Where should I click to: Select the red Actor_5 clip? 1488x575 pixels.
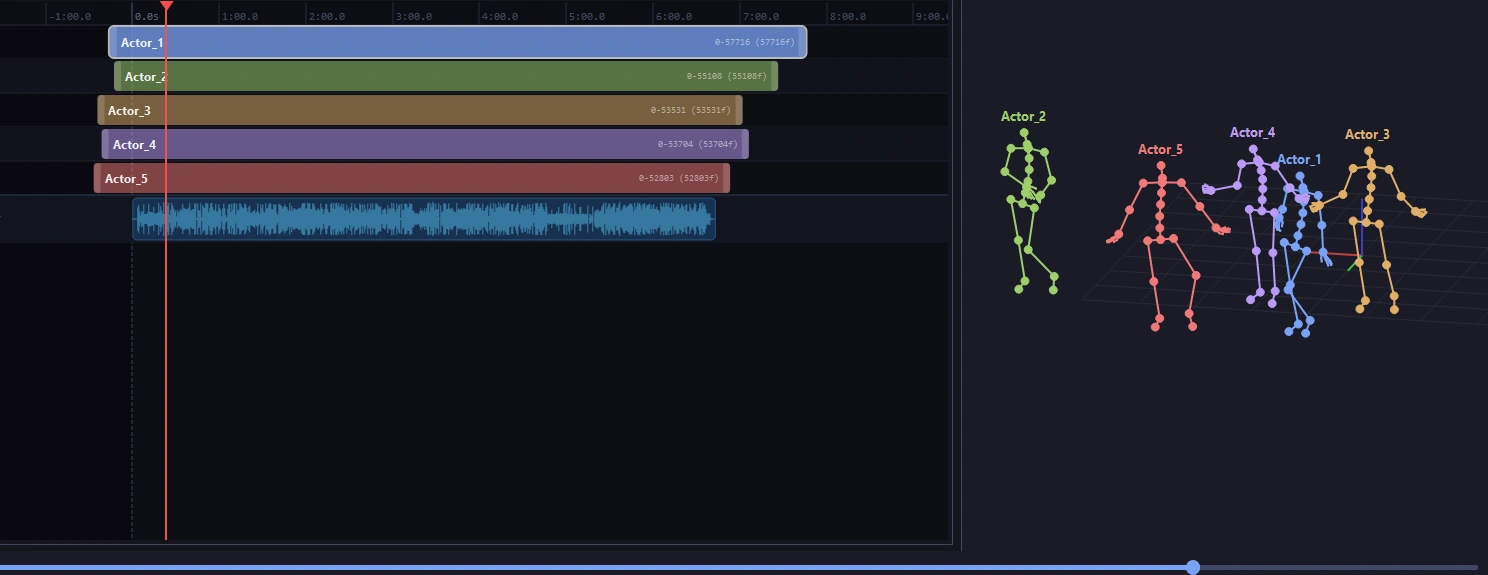[x=412, y=178]
